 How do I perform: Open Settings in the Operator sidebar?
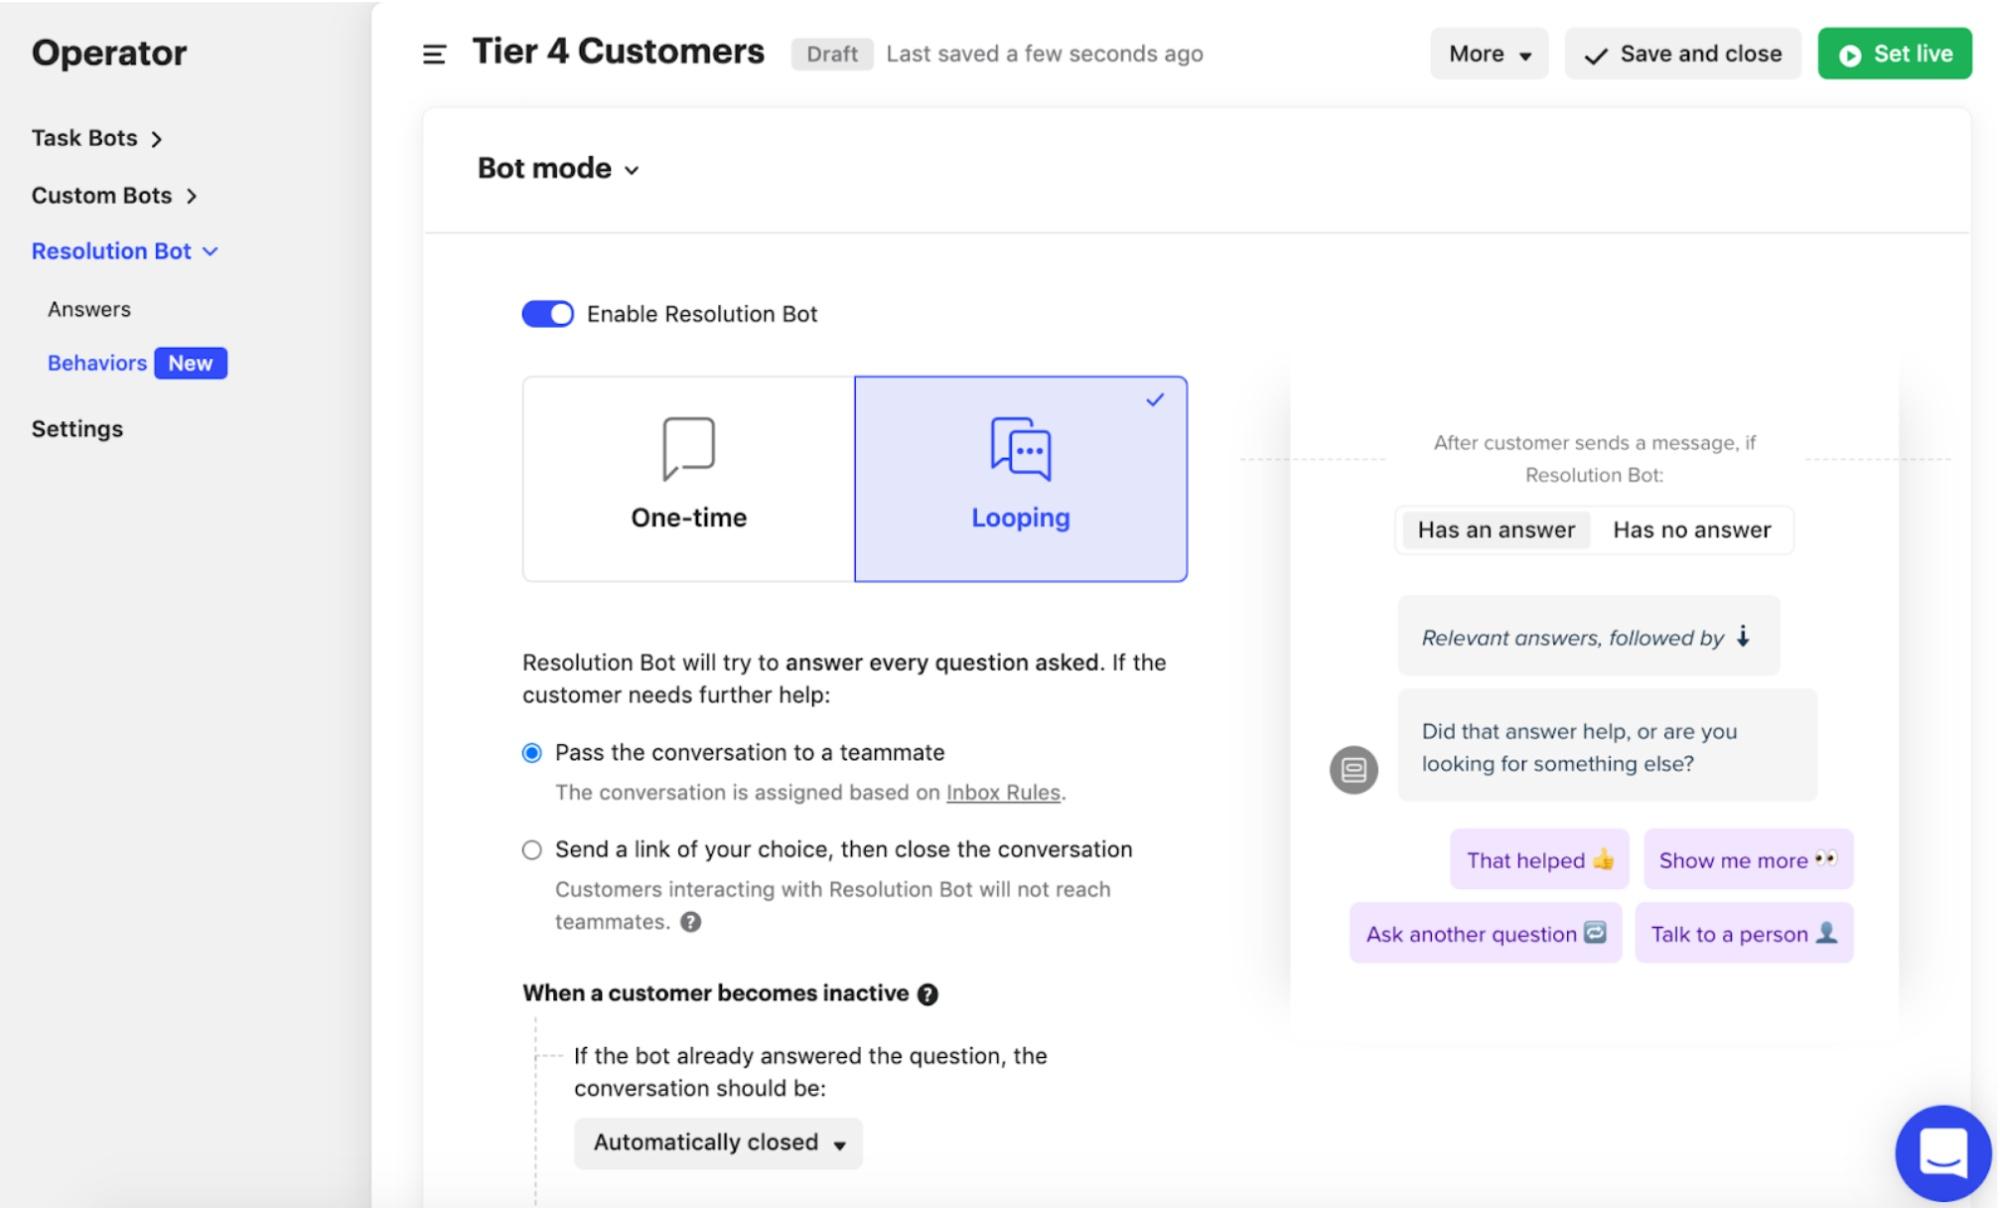pos(77,429)
